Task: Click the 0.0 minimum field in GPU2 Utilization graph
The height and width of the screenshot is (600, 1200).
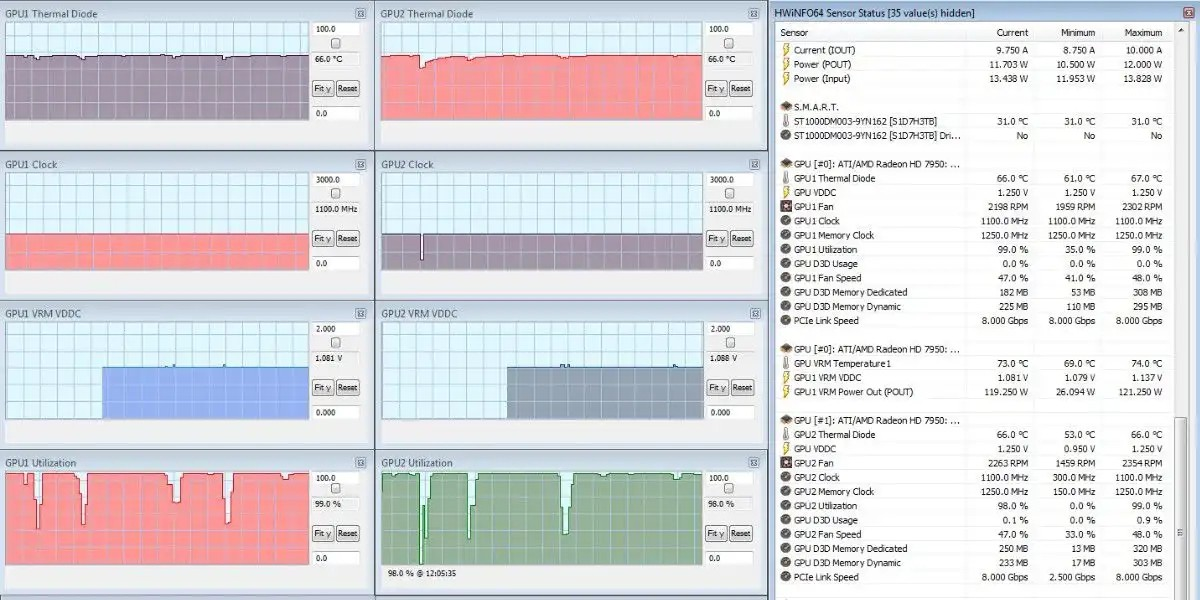Action: (x=729, y=560)
